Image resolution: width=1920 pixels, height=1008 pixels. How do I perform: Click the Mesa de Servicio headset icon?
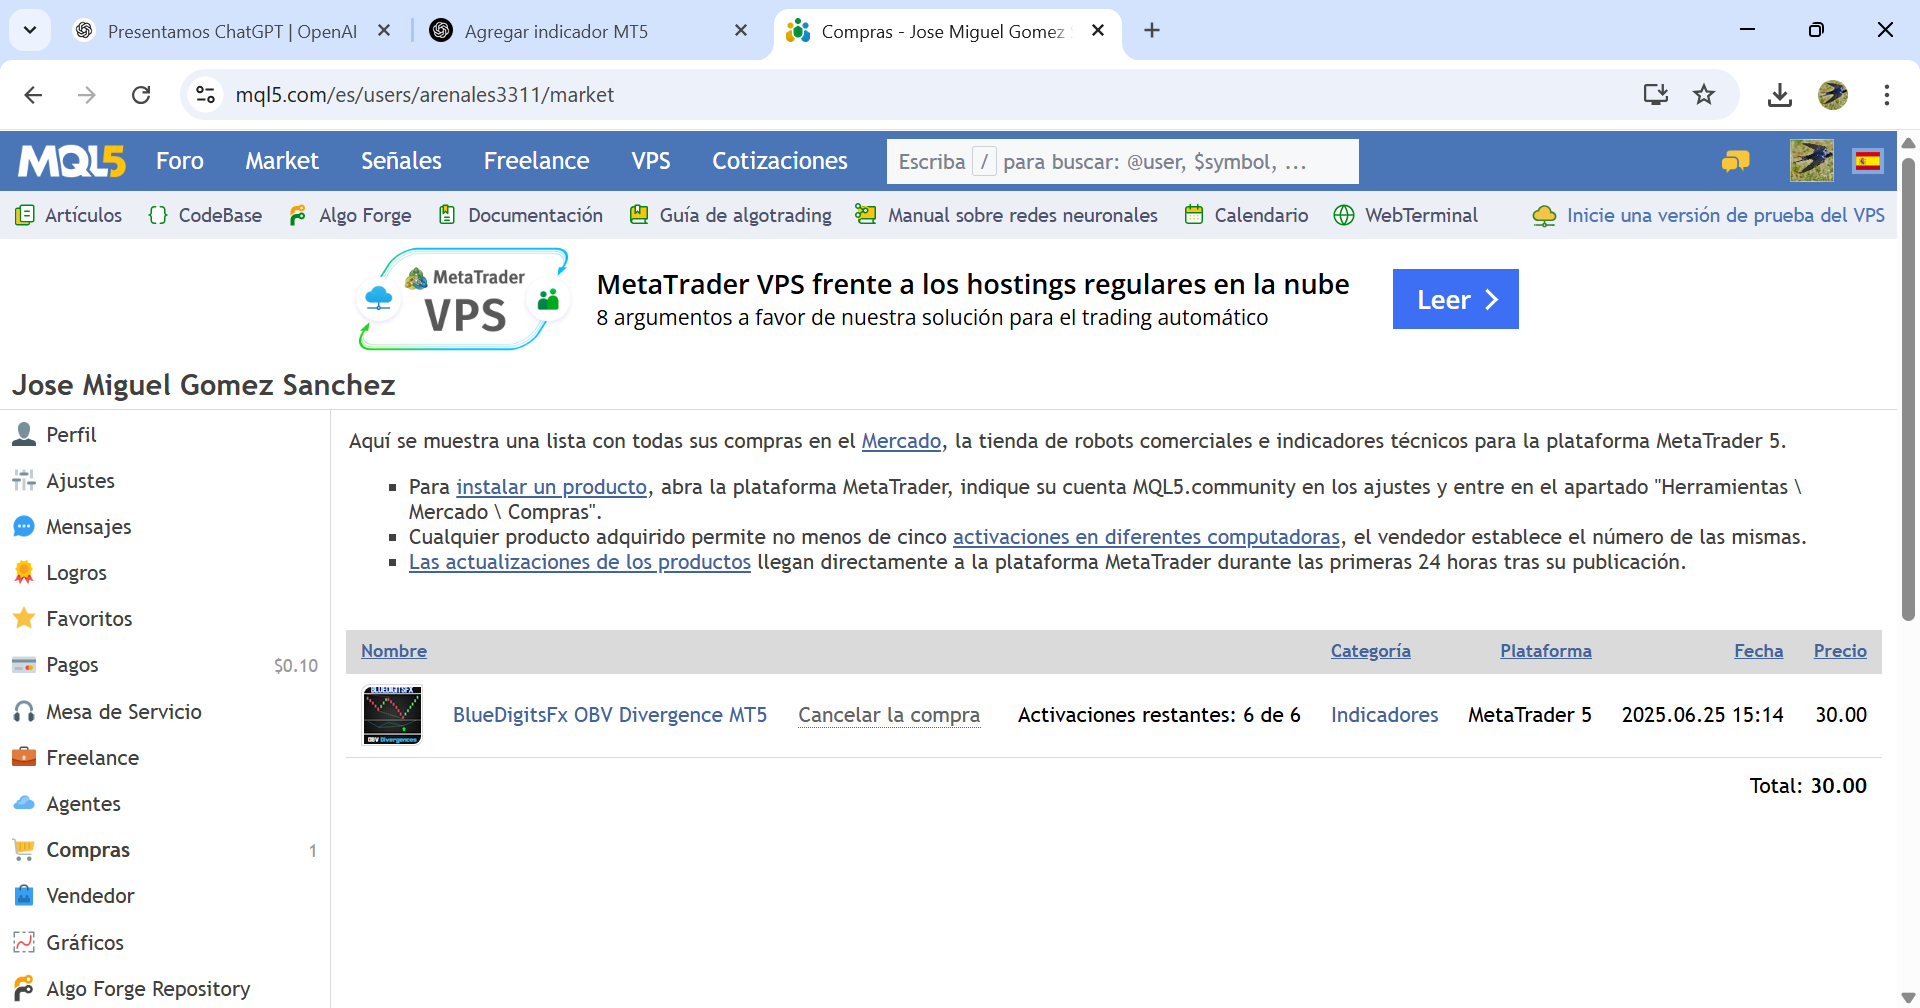(24, 711)
